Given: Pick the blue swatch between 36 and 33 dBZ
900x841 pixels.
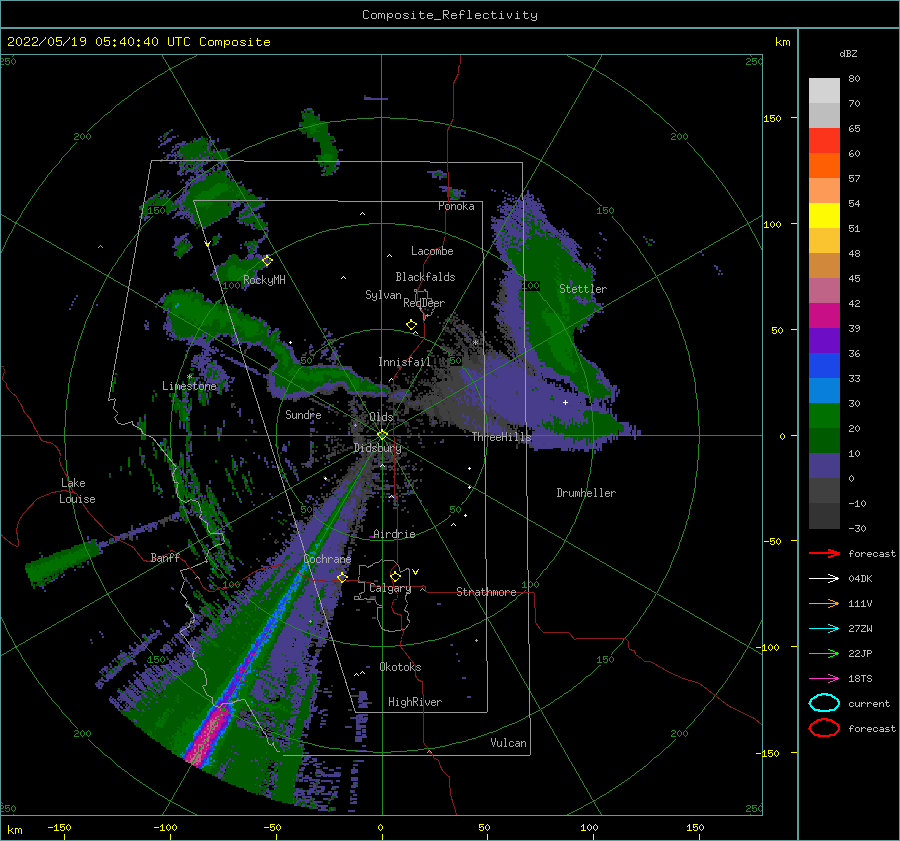Looking at the screenshot, I should tap(824, 366).
